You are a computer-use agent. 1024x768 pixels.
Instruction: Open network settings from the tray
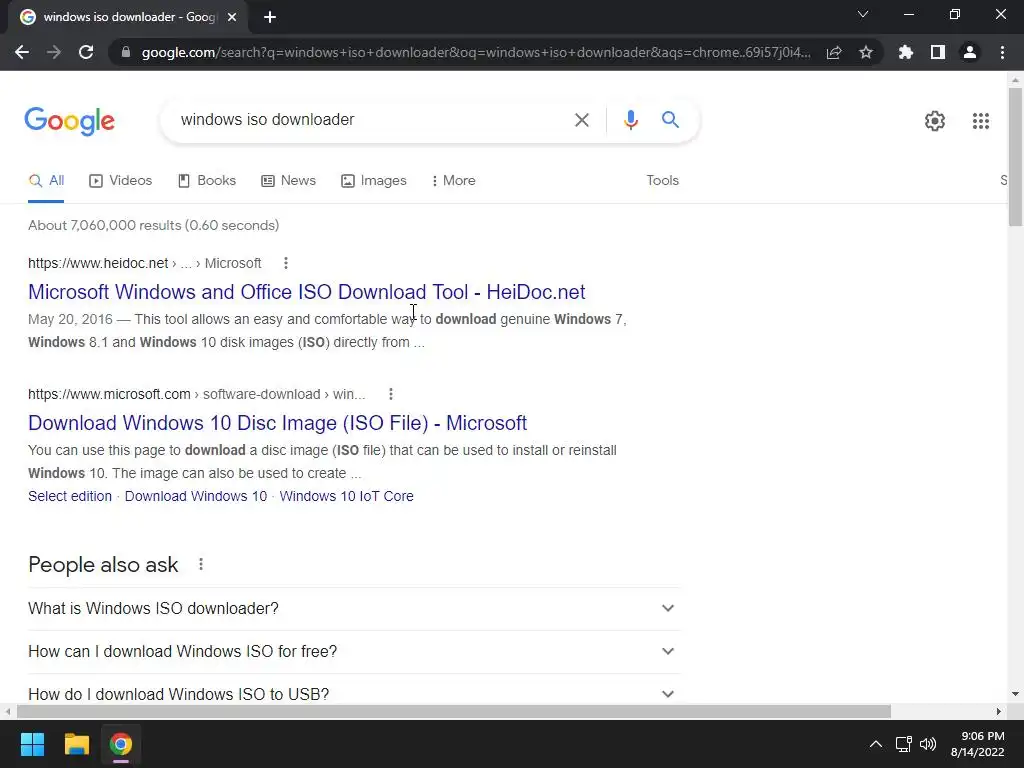pos(904,744)
